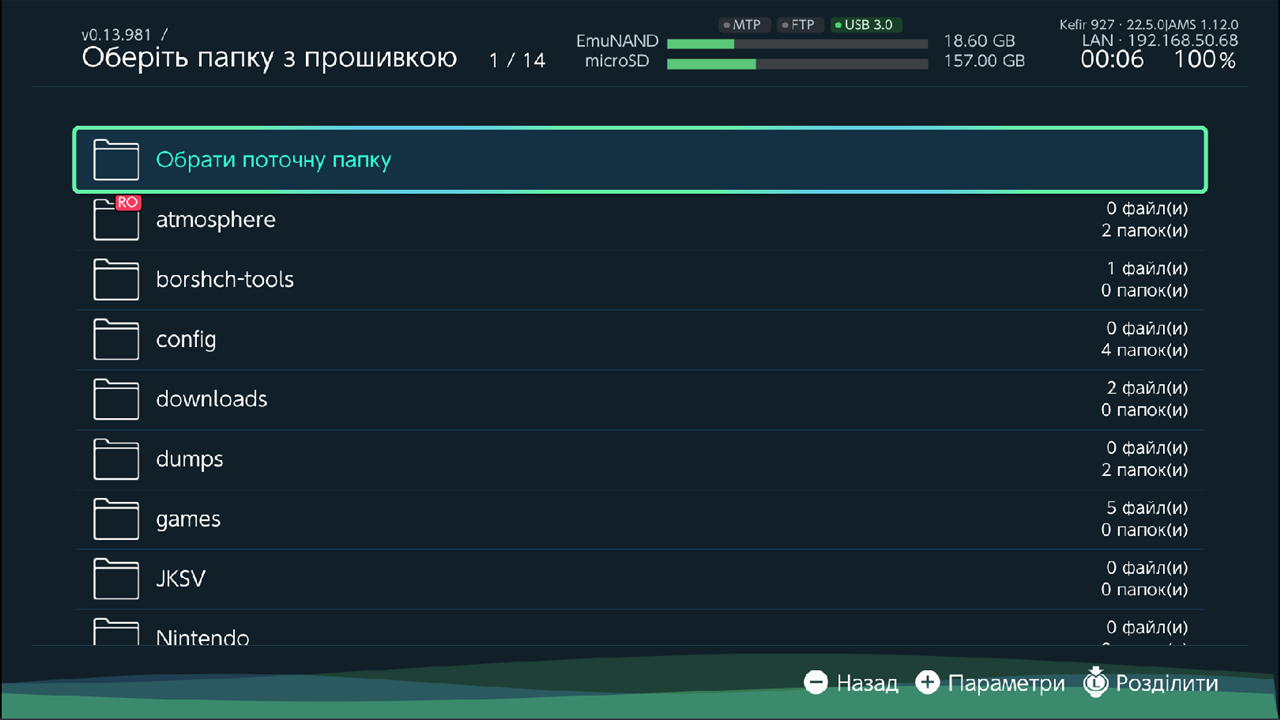Screen dimensions: 1280x720
Task: Open the downloads folder name
Action: coord(212,399)
